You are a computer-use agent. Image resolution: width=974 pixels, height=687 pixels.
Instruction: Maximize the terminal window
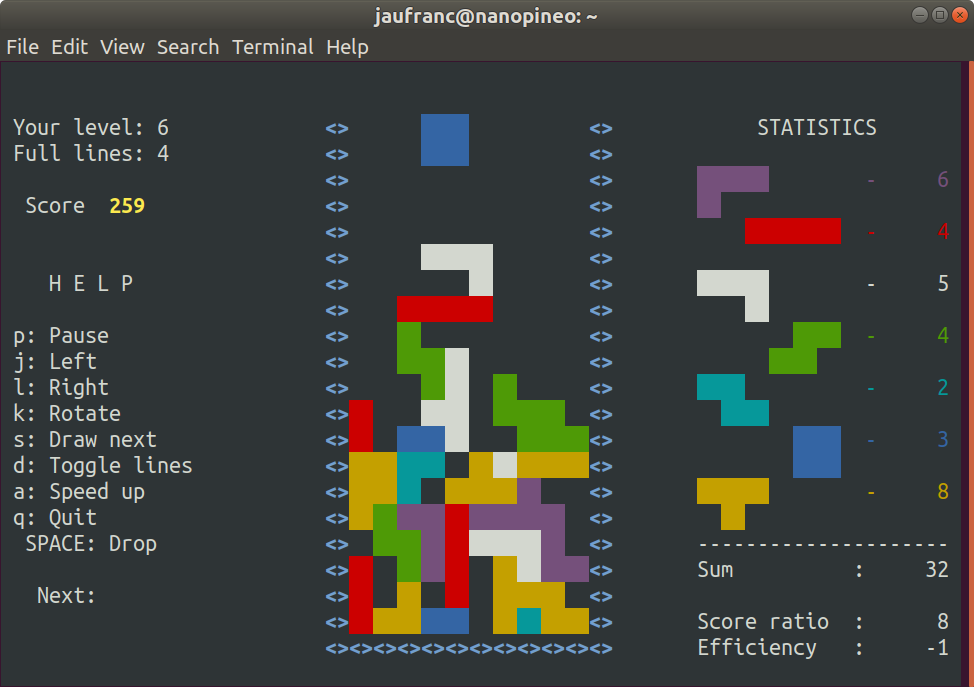[940, 15]
